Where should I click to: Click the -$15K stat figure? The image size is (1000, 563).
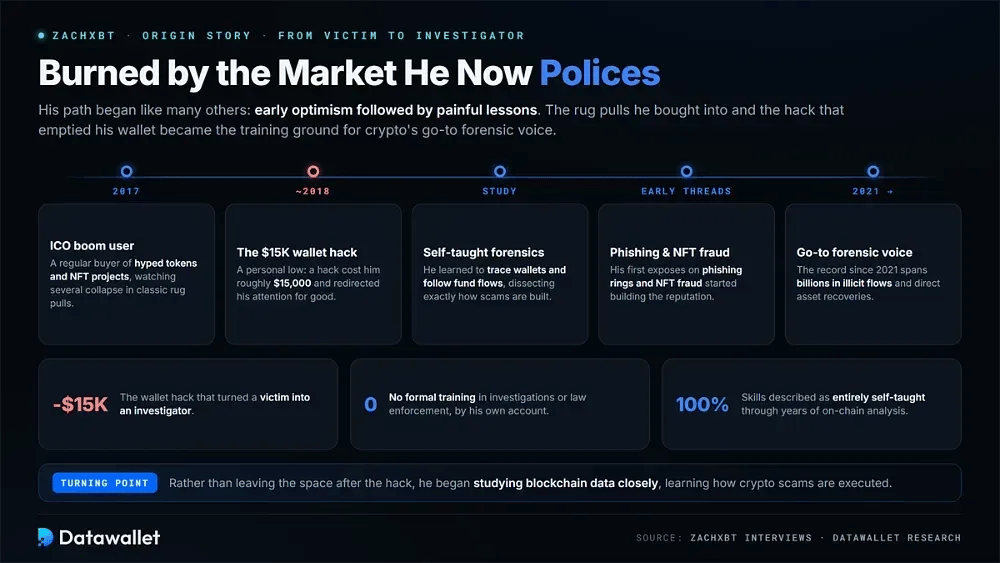(80, 404)
